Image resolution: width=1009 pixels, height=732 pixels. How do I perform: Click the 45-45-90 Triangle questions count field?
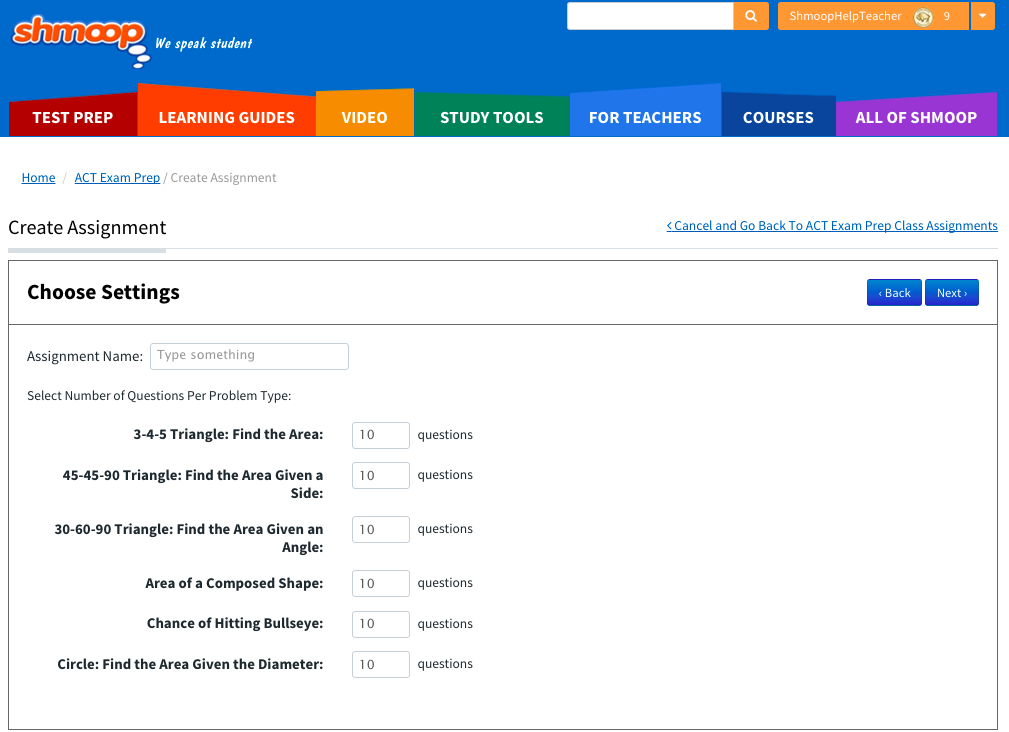point(381,475)
